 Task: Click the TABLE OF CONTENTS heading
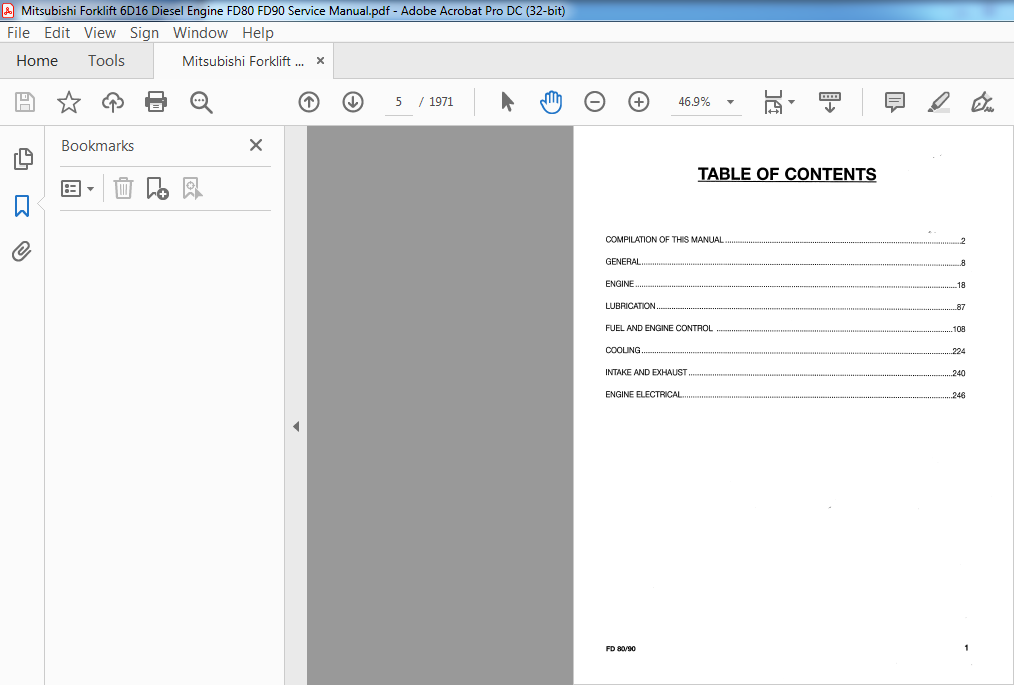coord(786,174)
